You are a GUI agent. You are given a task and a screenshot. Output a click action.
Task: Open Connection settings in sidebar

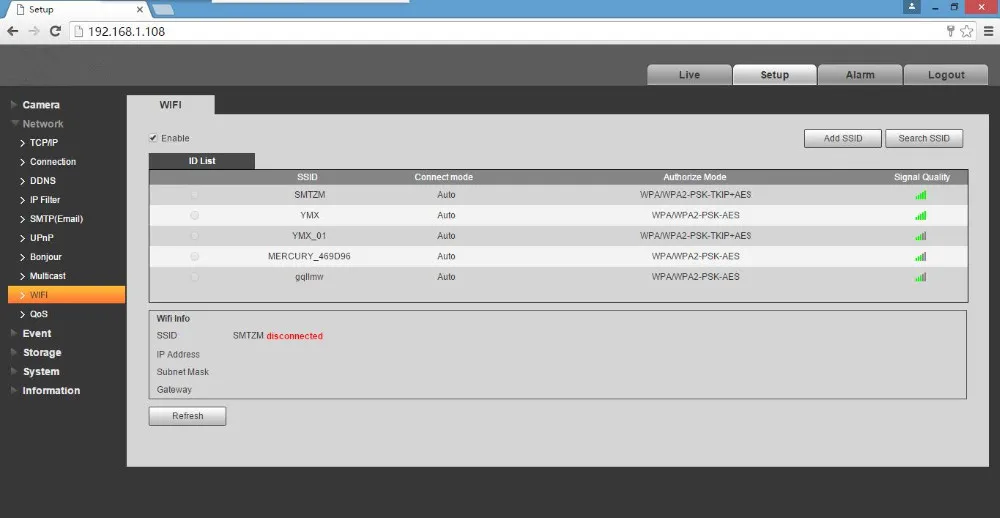coord(52,162)
